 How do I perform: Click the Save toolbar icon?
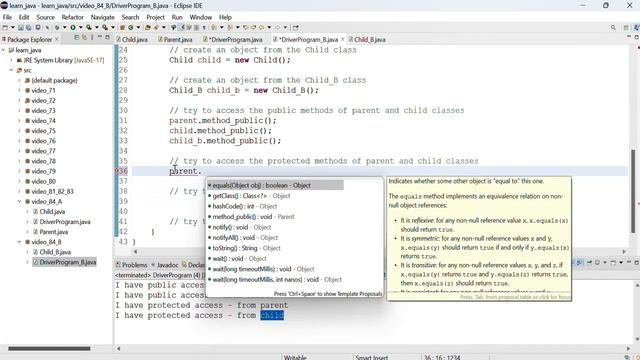(x=20, y=27)
